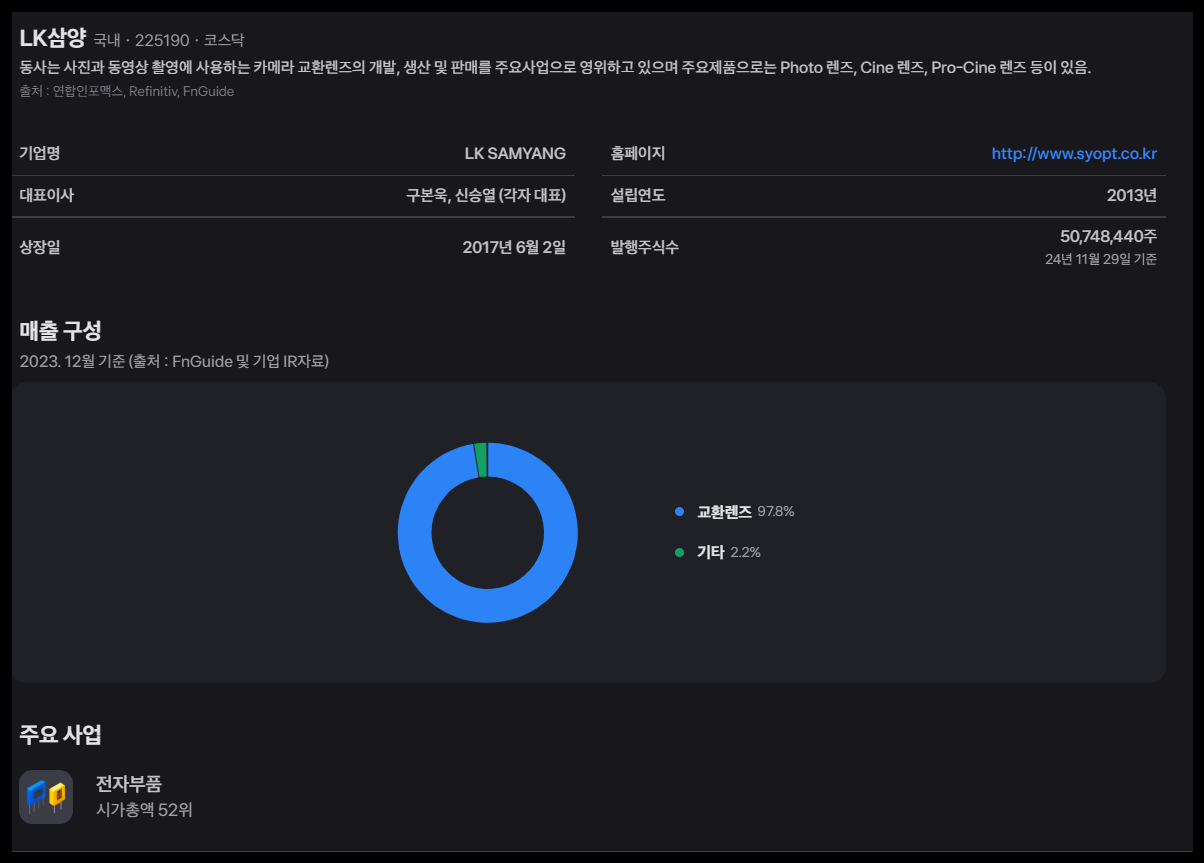Click the 기타 legend label
Viewport: 1204px width, 863px height.
[x=711, y=552]
